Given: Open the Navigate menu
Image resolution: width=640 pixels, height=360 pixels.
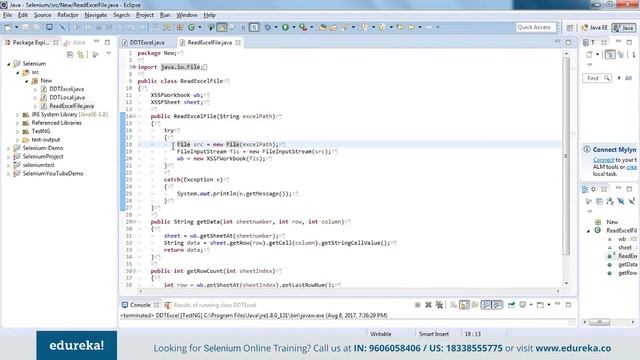Looking at the screenshot, I should pos(96,15).
